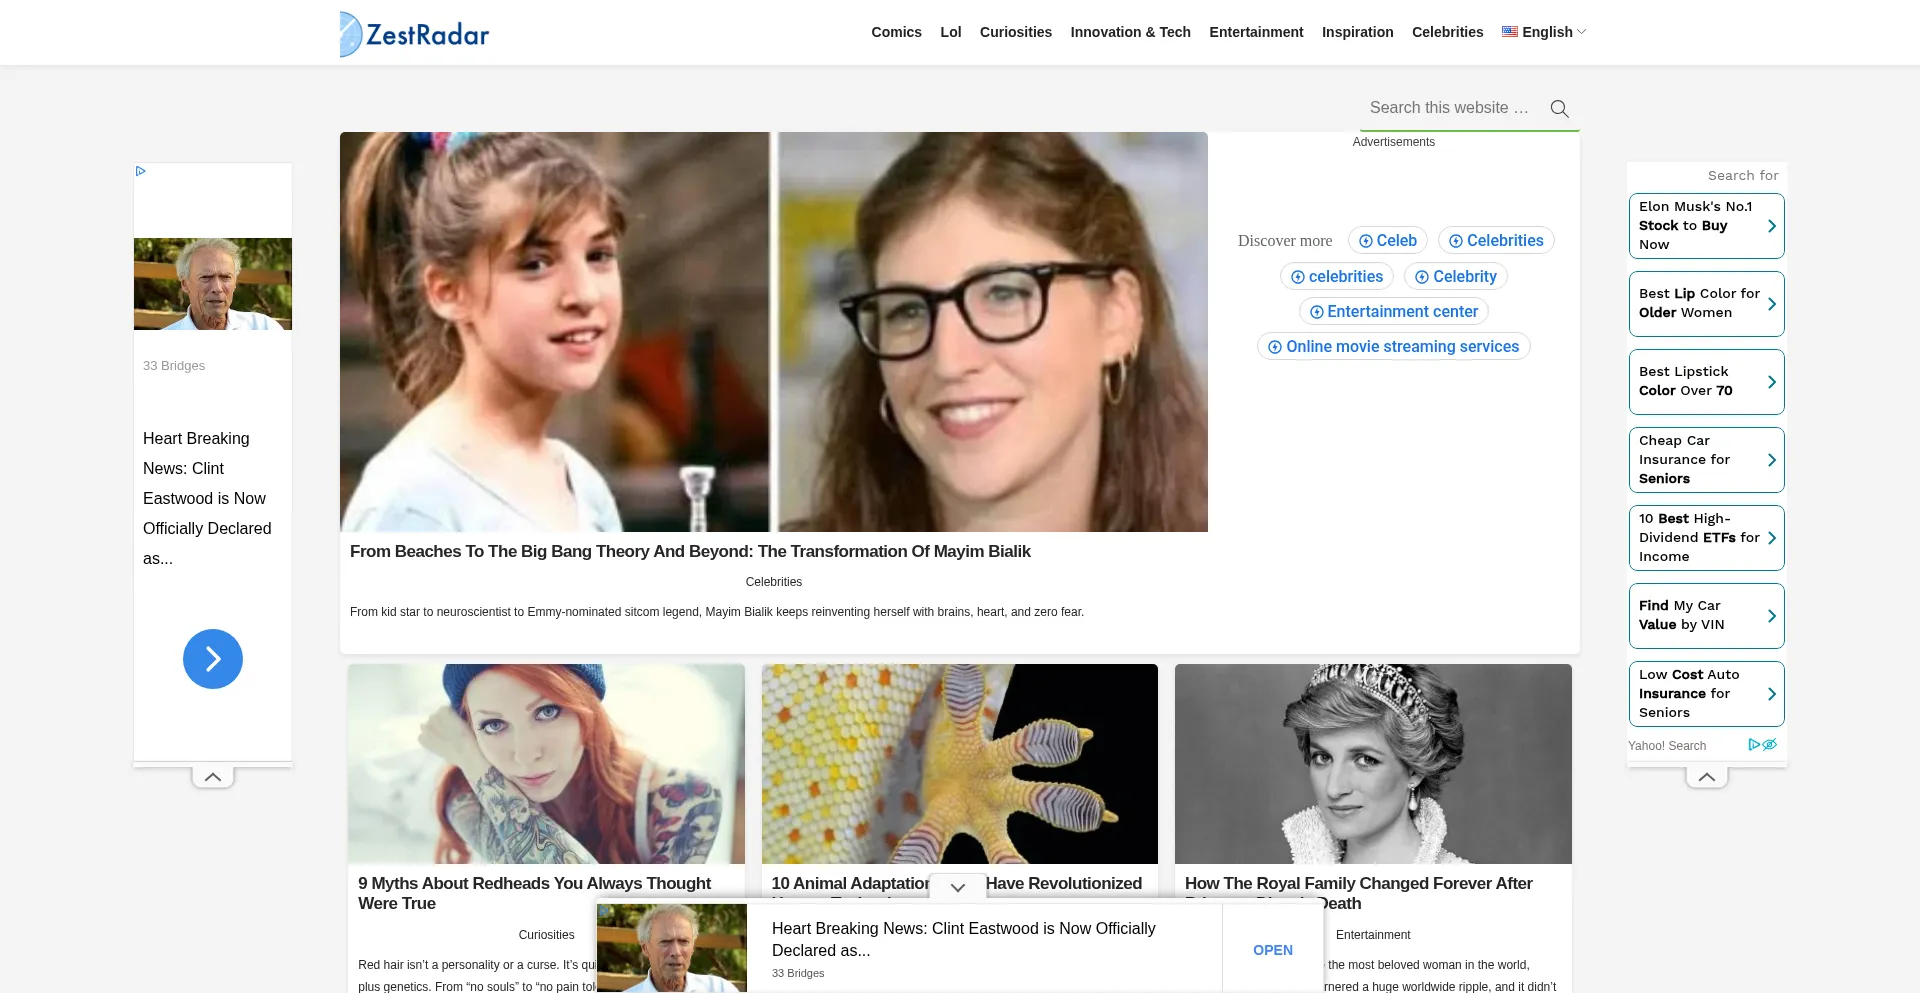Click the plus icon on Celeb tag
The width and height of the screenshot is (1920, 993).
point(1365,241)
